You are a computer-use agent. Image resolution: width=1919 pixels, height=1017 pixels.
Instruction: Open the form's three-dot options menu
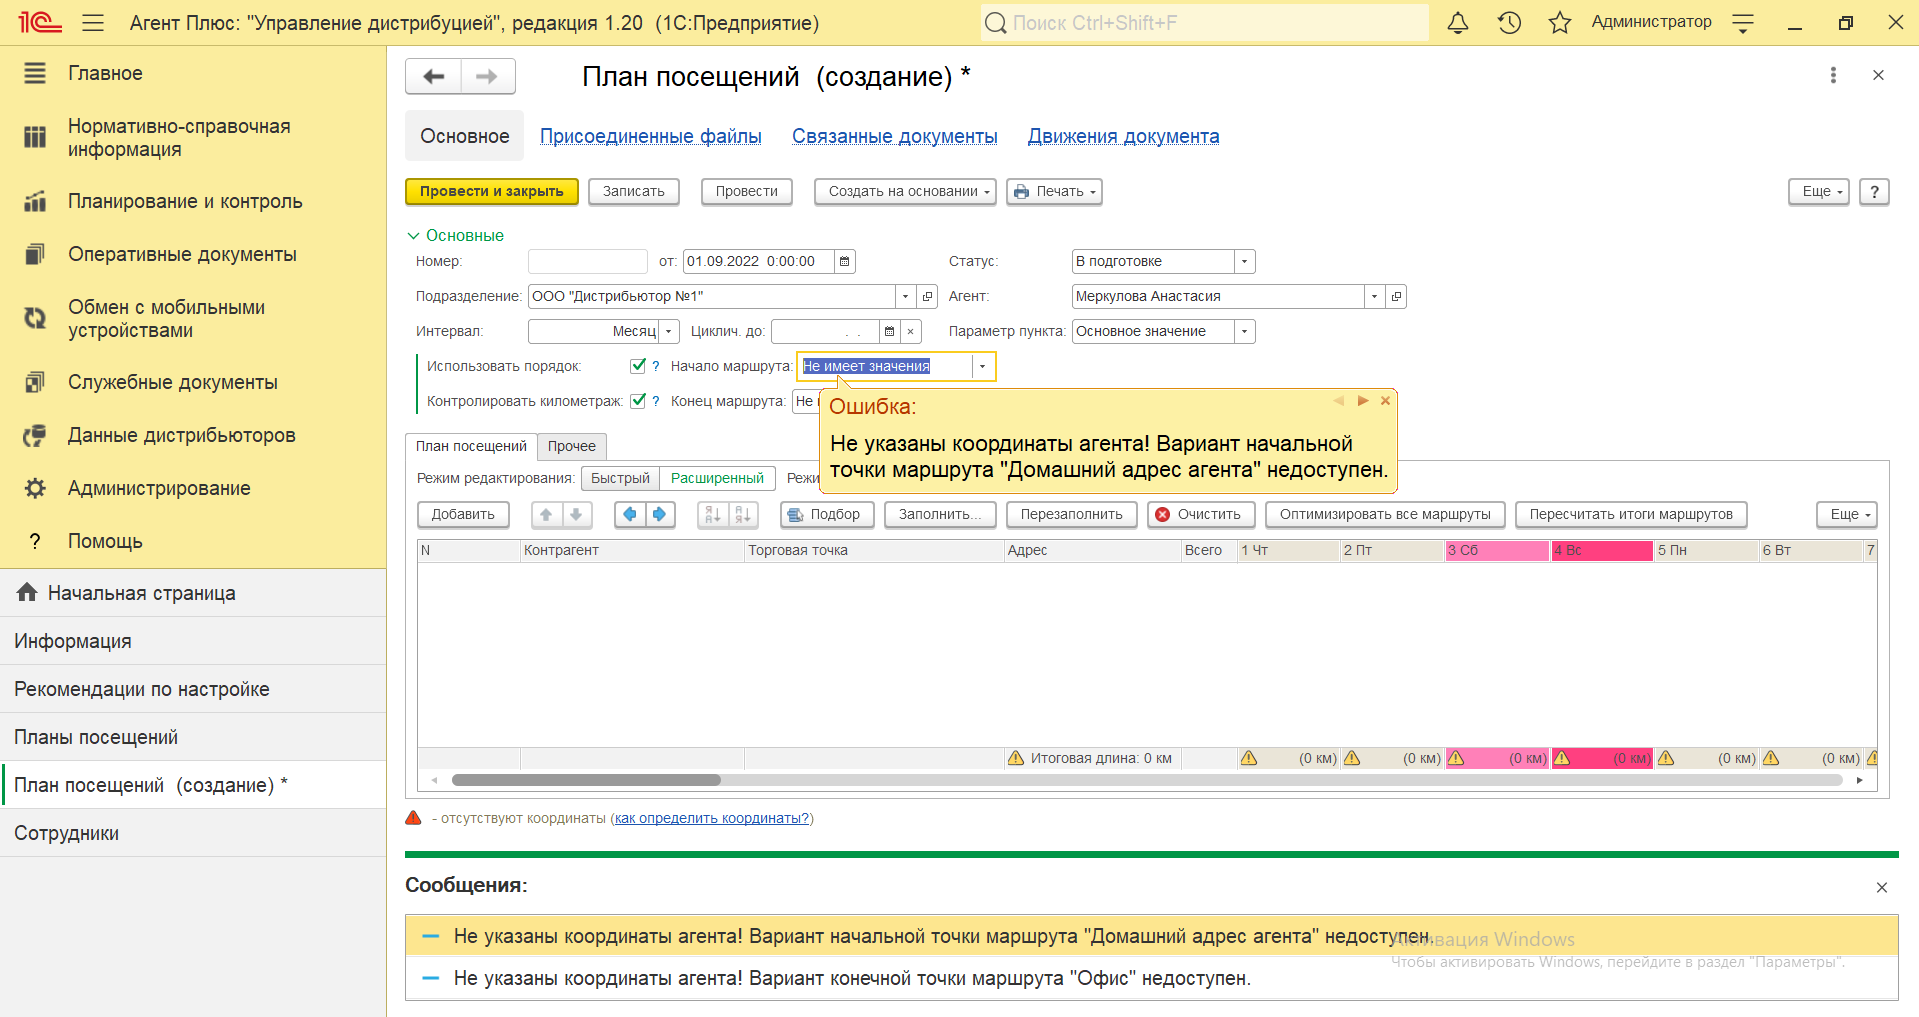pos(1833,75)
